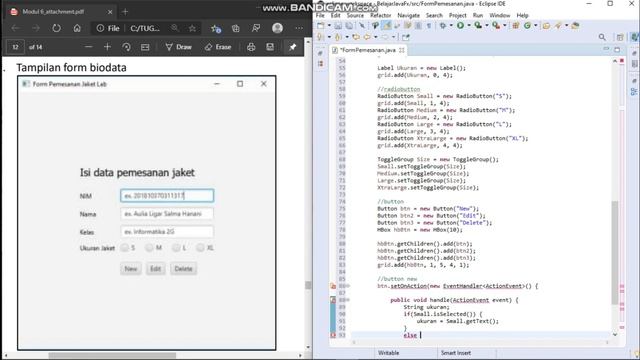The image size is (640, 360).
Task: Open Edge settings and more menu
Action: click(x=299, y=28)
